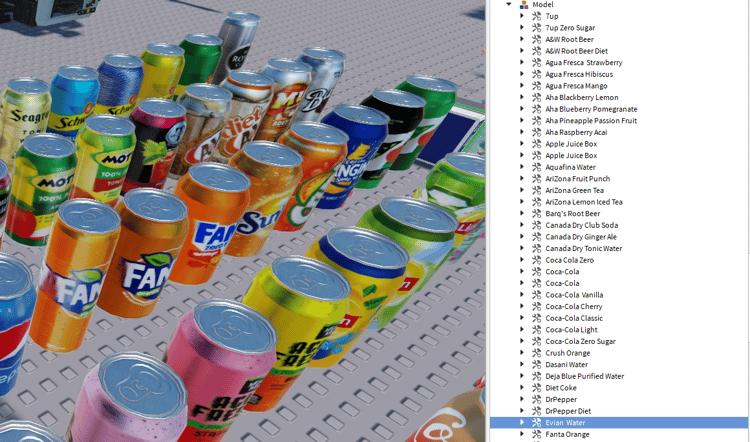The height and width of the screenshot is (442, 750).
Task: Click the tool icon beside Agua Fresca Strawberry
Action: tap(537, 63)
